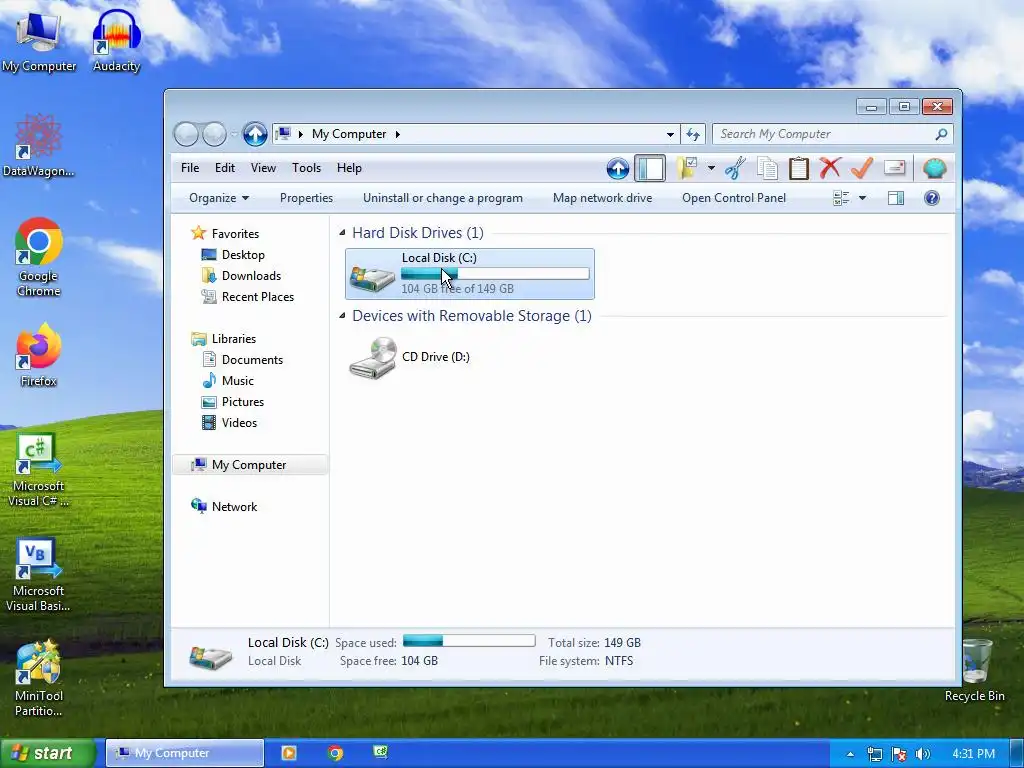This screenshot has width=1024, height=768.
Task: Click the blue Help question mark icon
Action: pyautogui.click(x=932, y=198)
